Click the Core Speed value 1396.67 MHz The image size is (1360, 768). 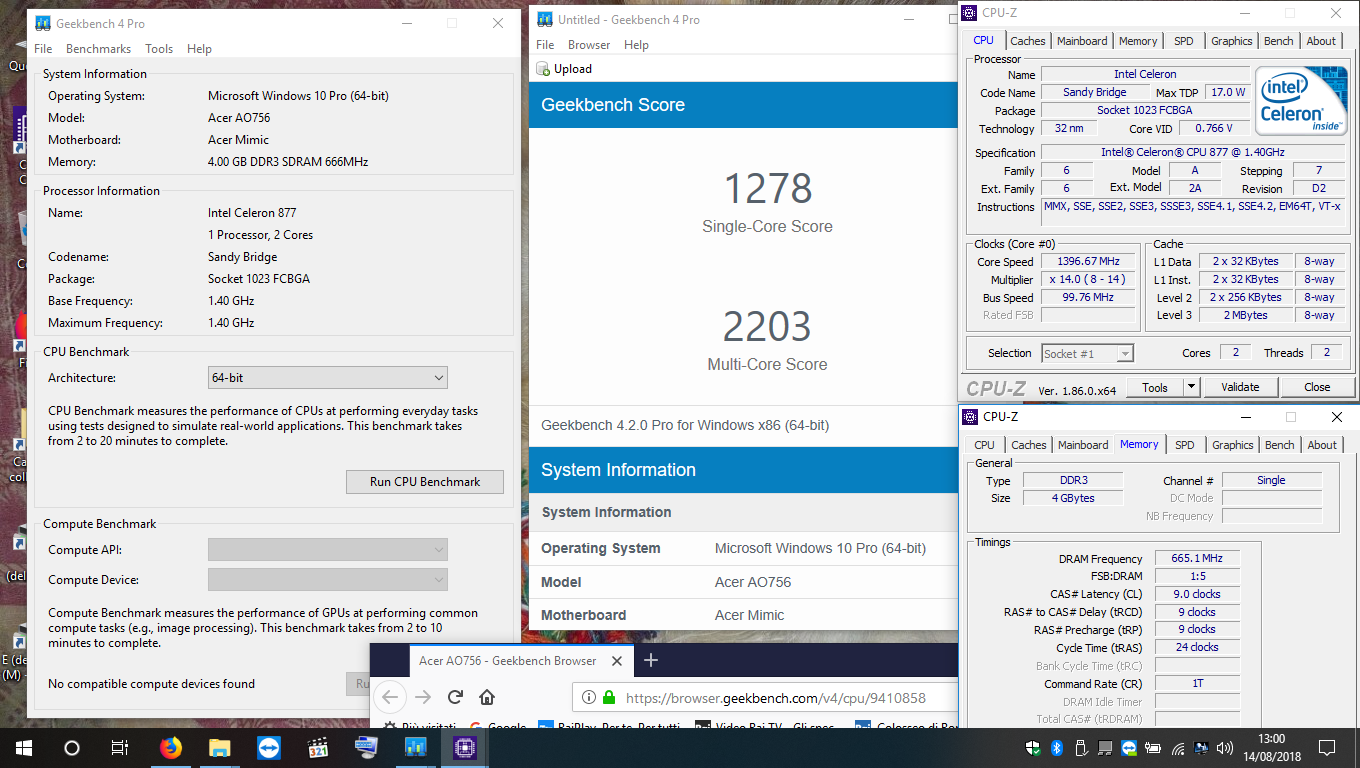[1088, 262]
